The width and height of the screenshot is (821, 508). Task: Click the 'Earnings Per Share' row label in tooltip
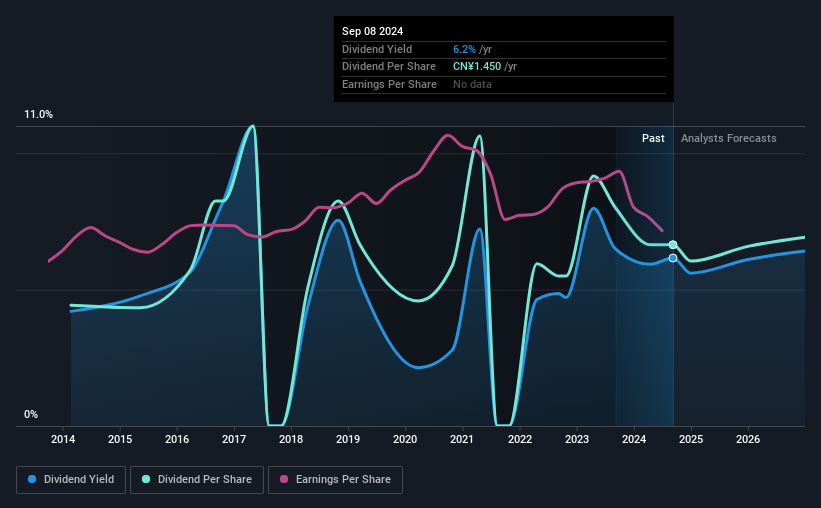click(389, 84)
